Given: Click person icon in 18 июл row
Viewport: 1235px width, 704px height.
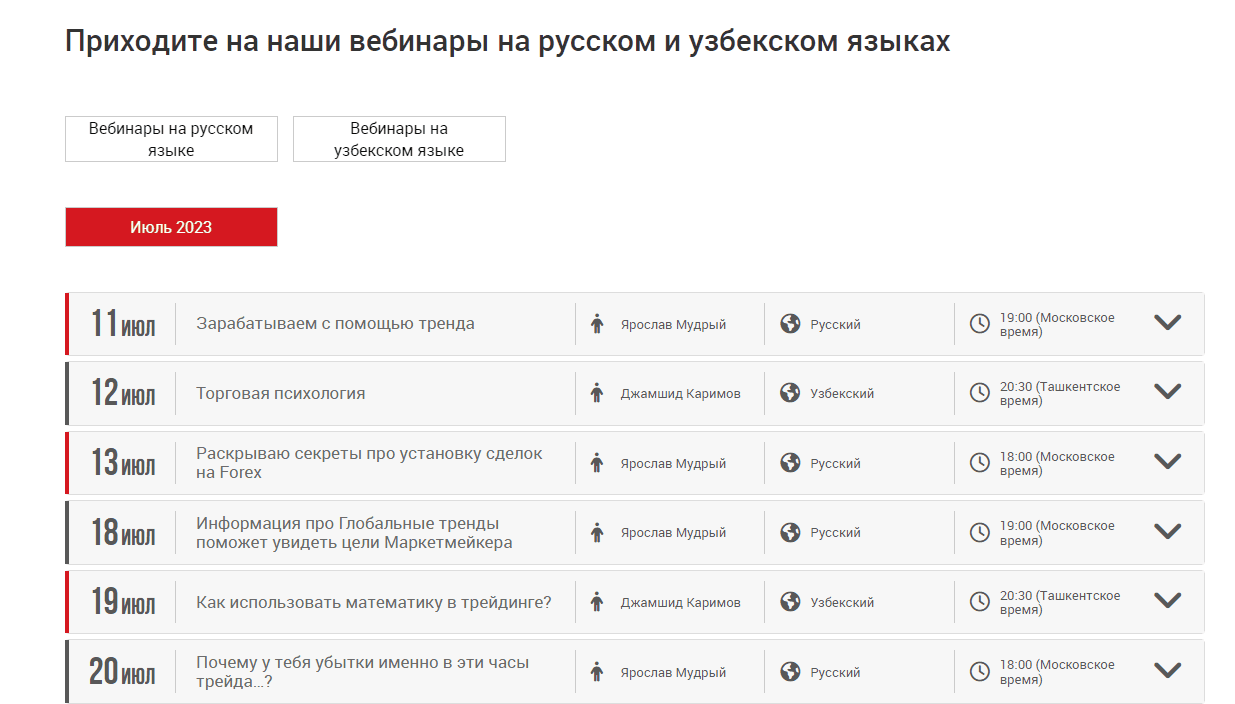Looking at the screenshot, I should pos(597,533).
